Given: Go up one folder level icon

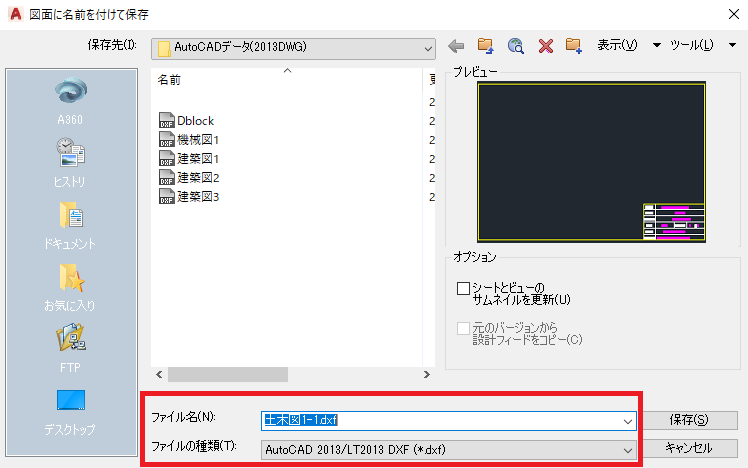Looking at the screenshot, I should [486, 45].
